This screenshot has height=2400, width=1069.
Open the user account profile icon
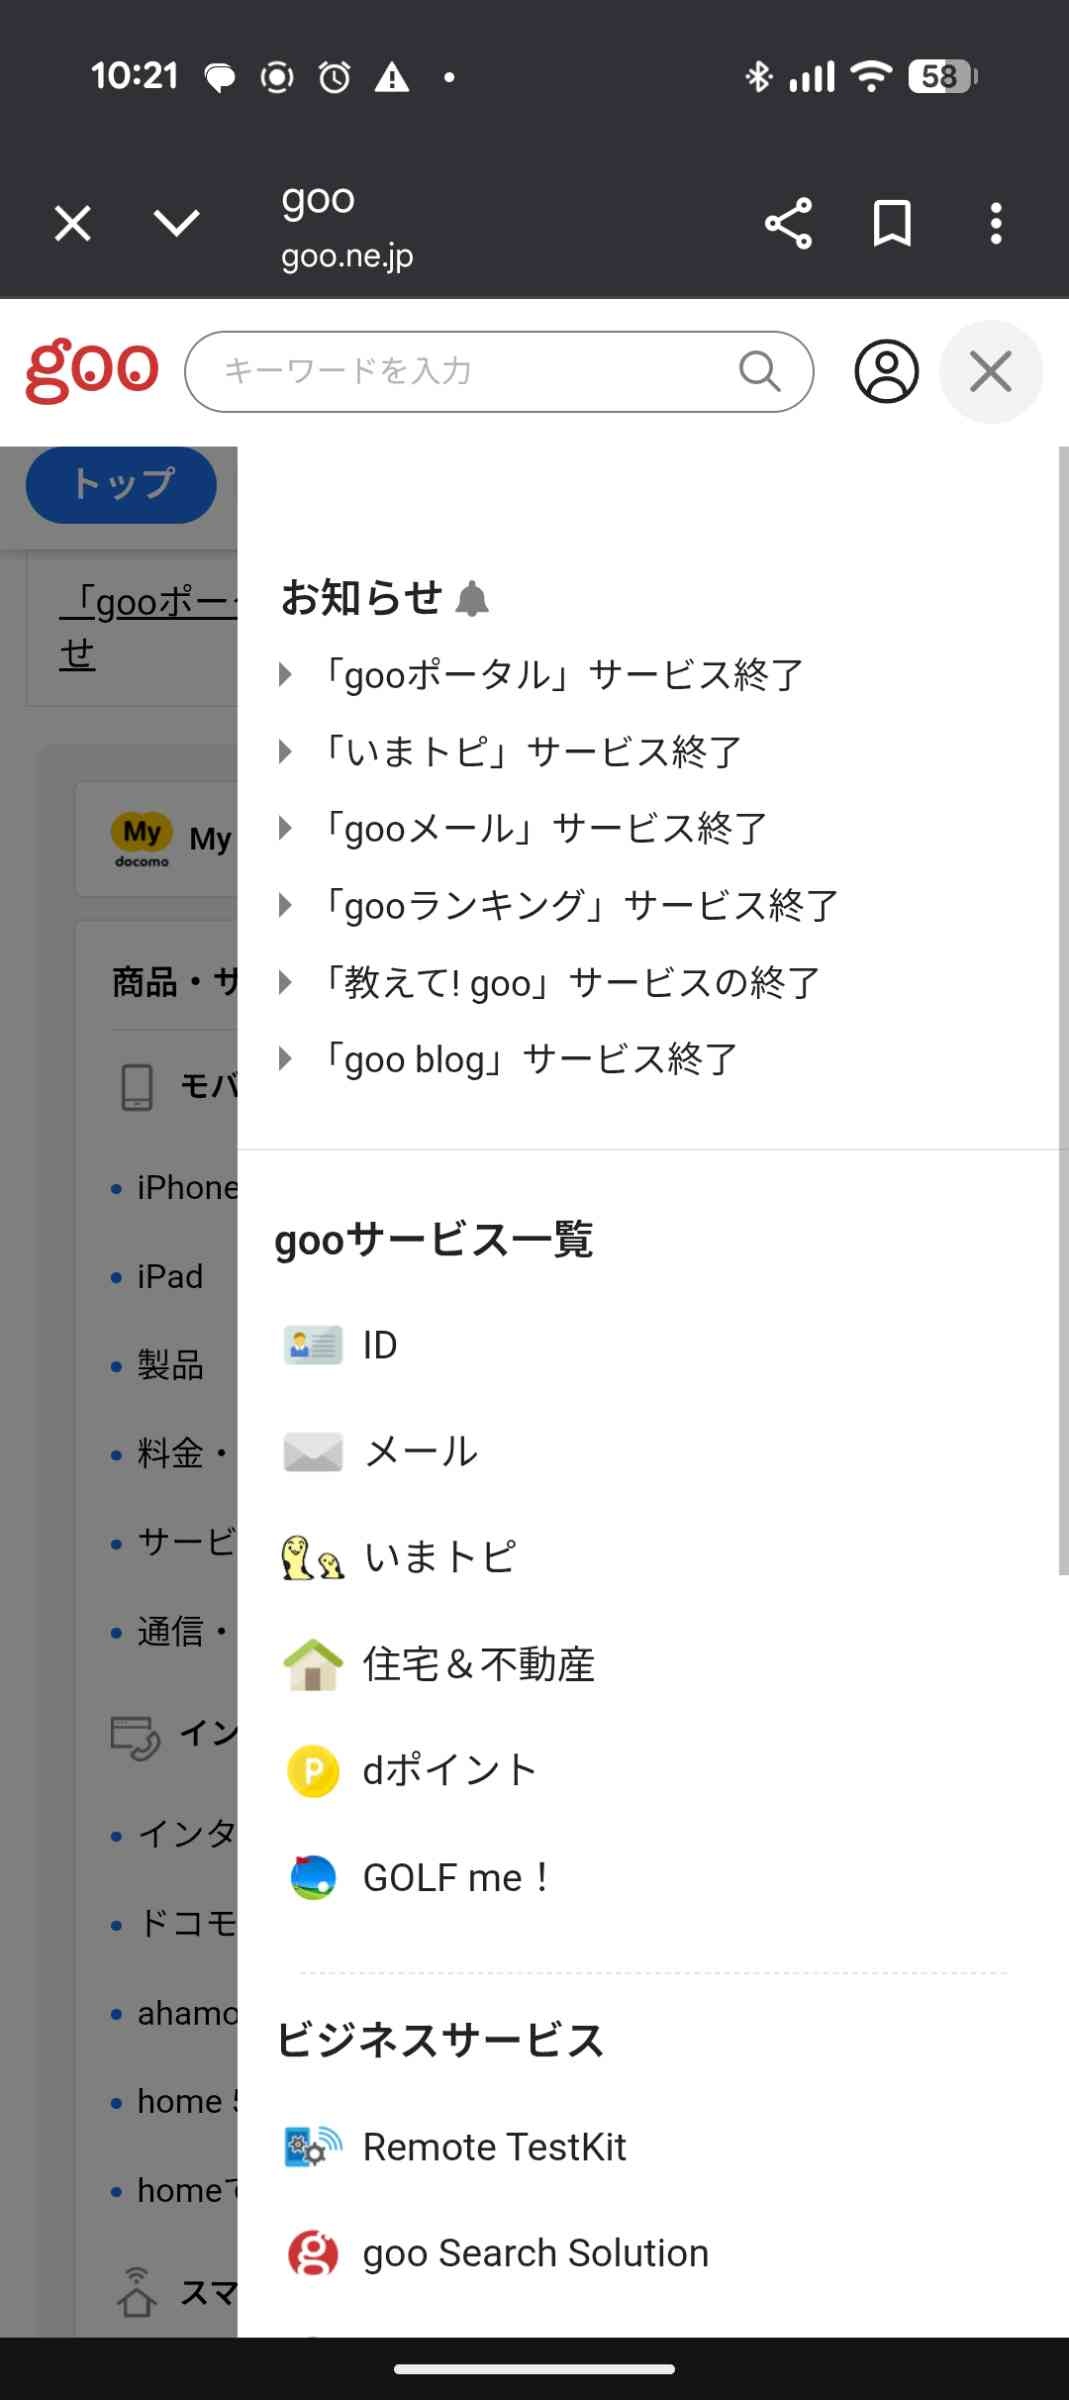tap(886, 371)
